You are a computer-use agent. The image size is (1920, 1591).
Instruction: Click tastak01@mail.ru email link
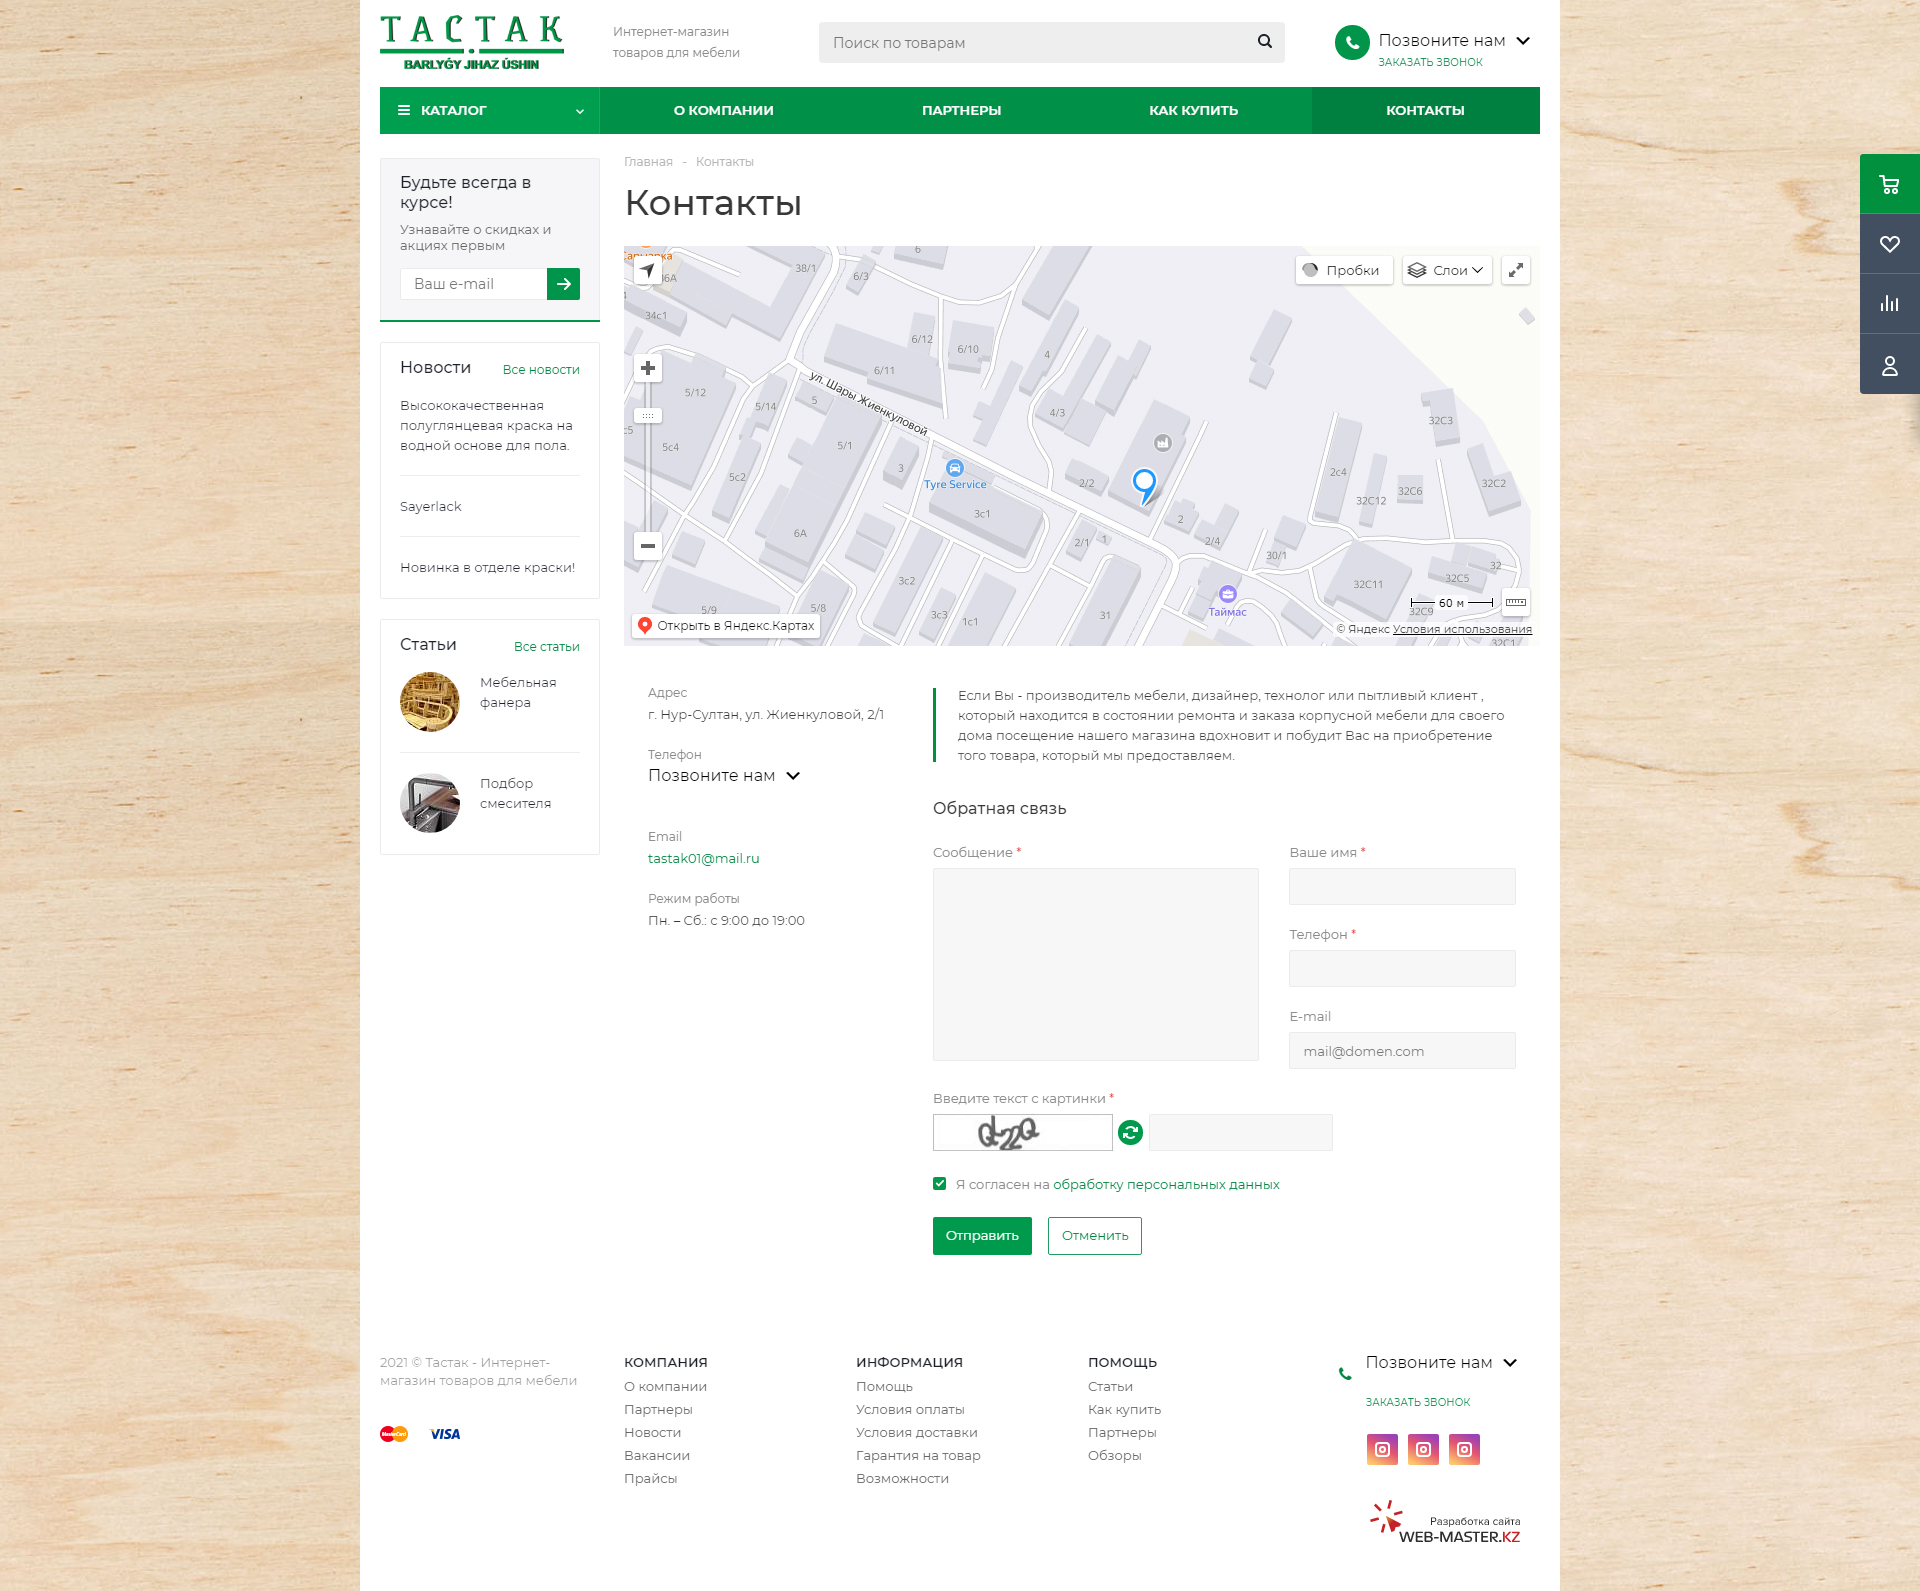coord(703,858)
